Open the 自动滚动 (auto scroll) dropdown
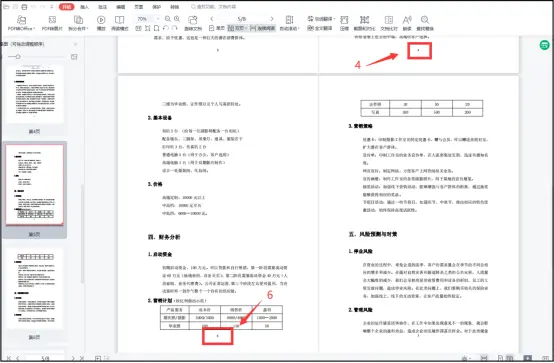The height and width of the screenshot is (363, 554). click(289, 23)
